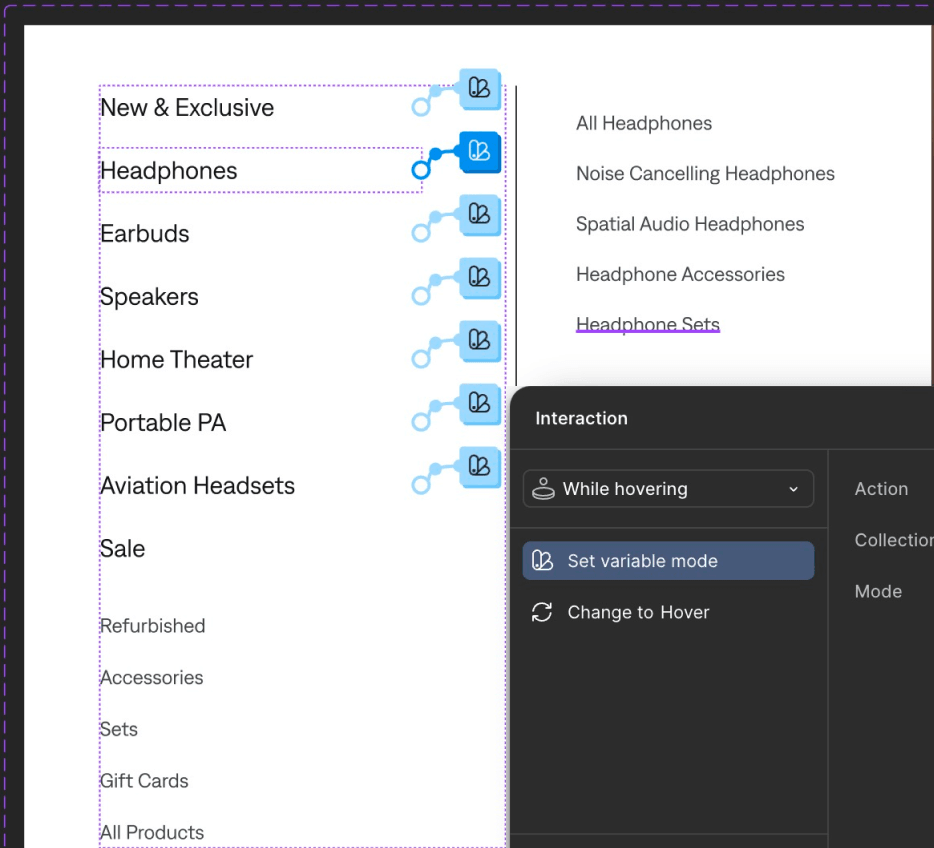Click the Mode label in interaction panel

click(879, 591)
